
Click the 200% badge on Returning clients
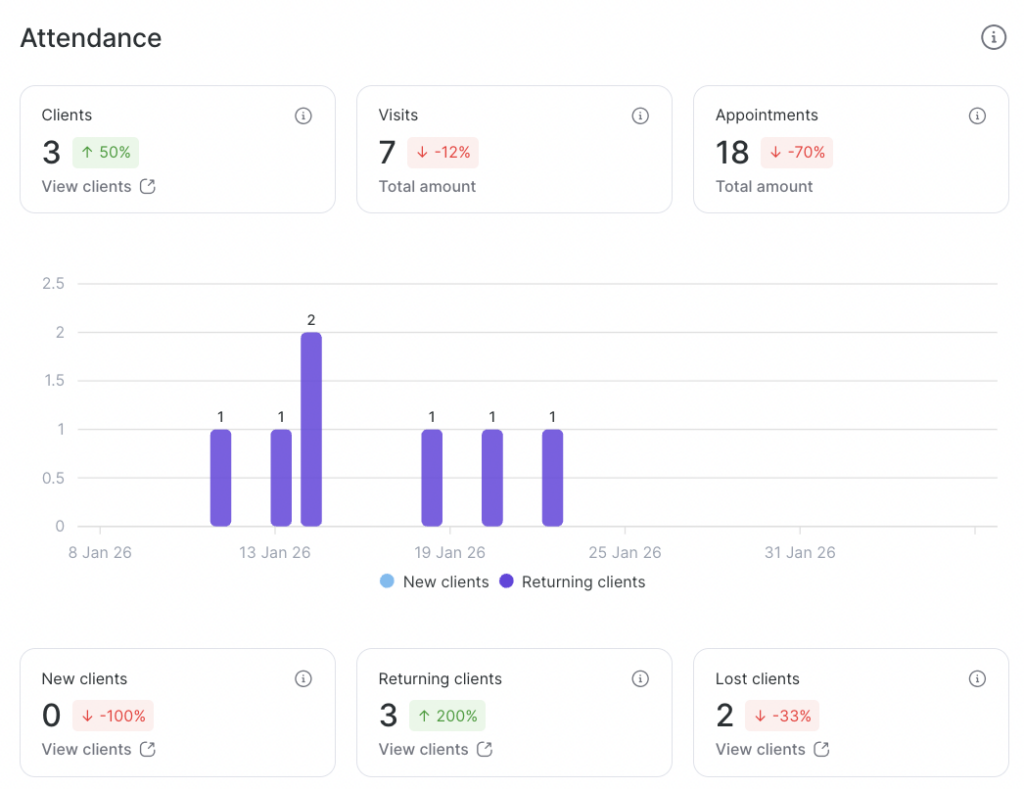click(447, 716)
